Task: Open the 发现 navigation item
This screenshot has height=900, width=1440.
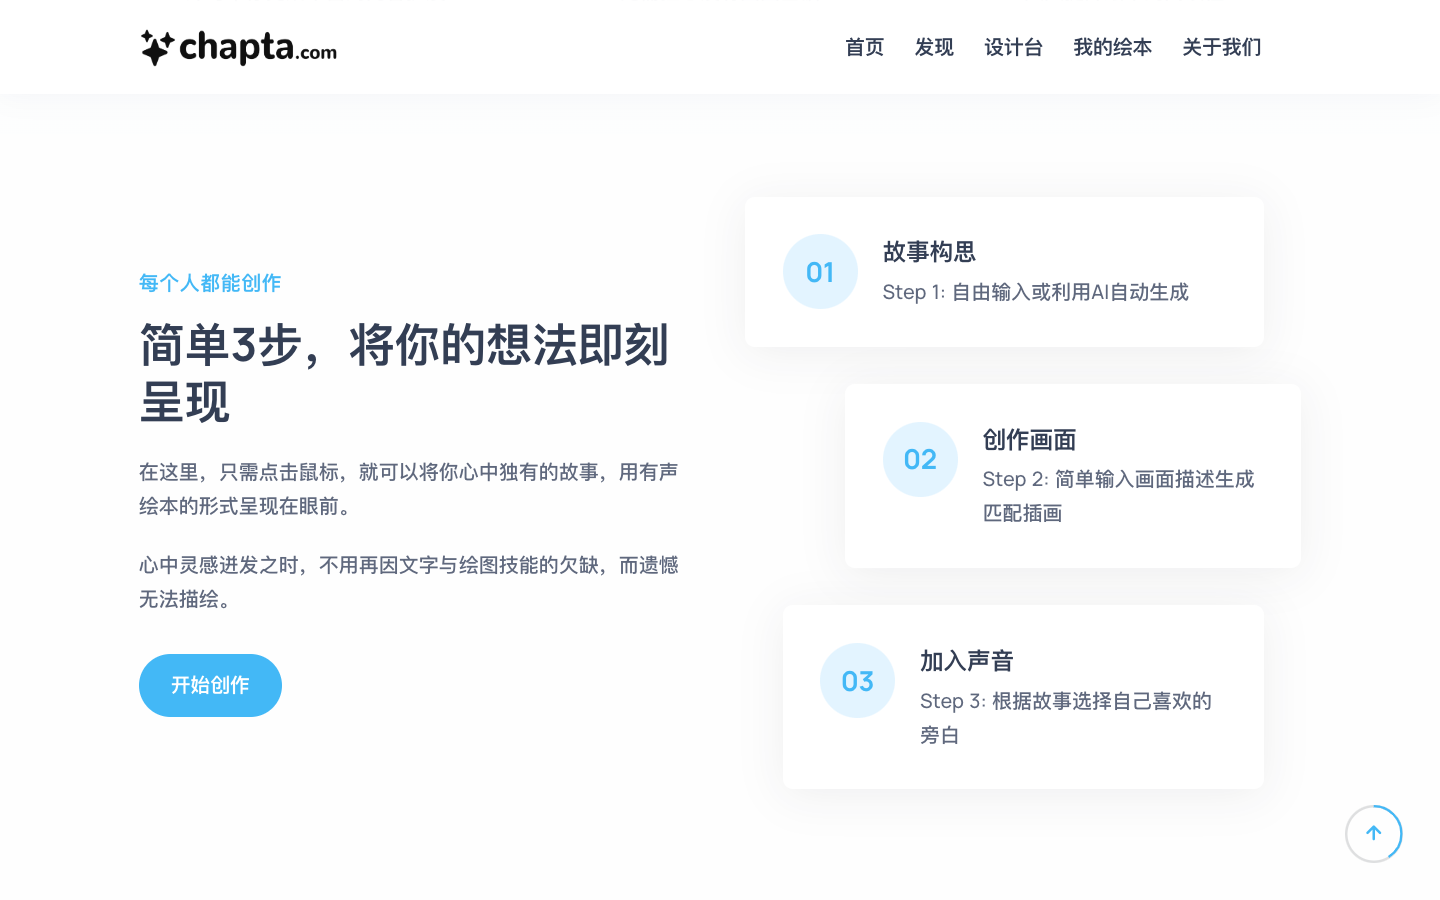Action: [x=935, y=47]
